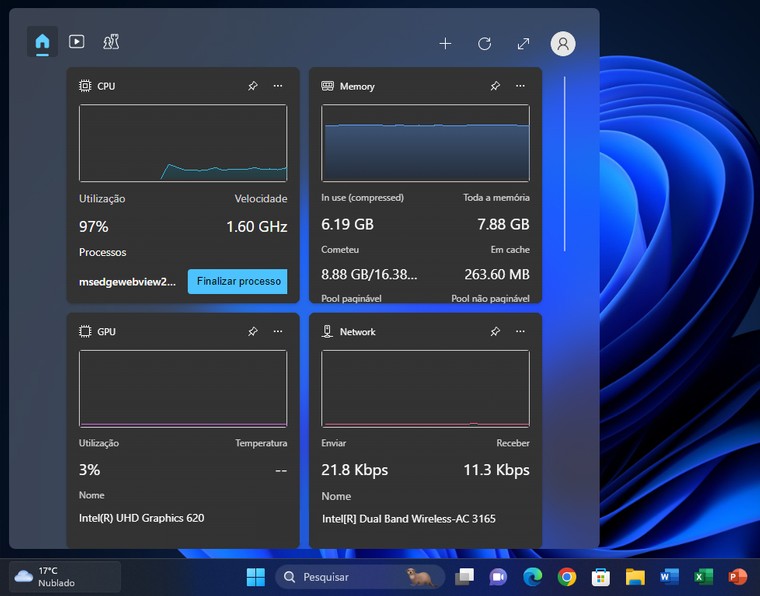The height and width of the screenshot is (596, 760).
Task: Open the user profile avatar
Action: 563,44
